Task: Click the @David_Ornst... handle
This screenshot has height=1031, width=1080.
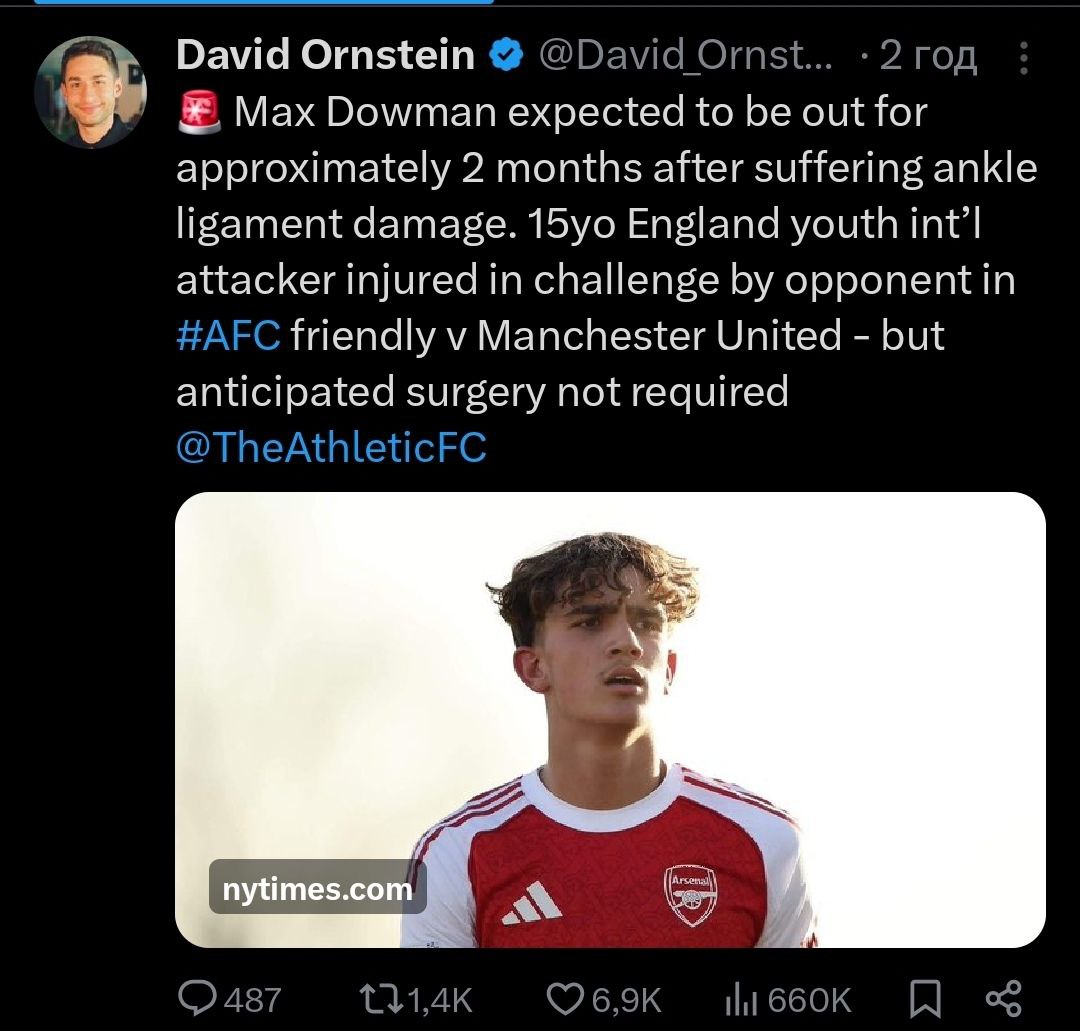Action: (685, 57)
